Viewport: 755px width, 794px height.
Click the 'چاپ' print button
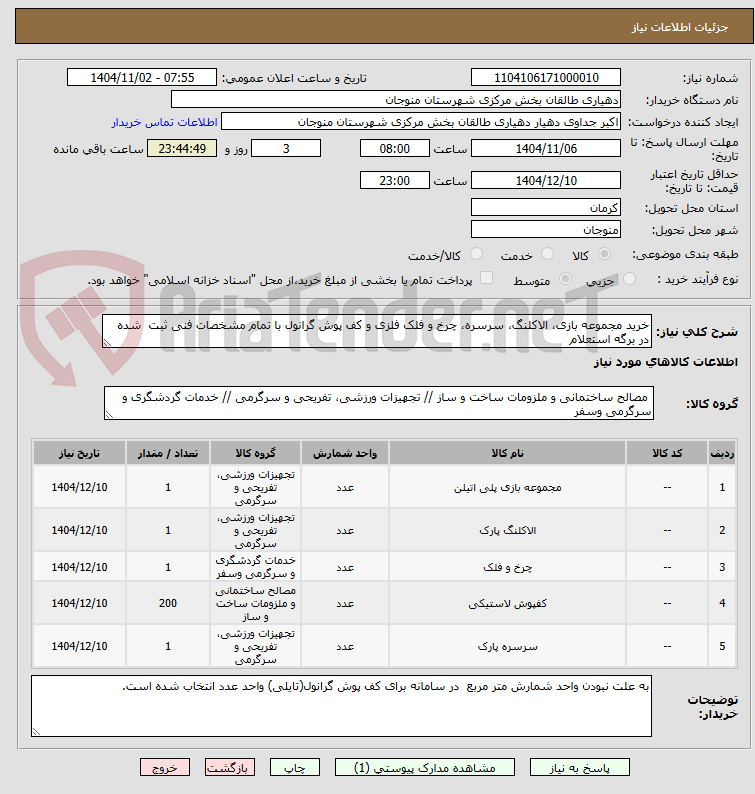[295, 768]
